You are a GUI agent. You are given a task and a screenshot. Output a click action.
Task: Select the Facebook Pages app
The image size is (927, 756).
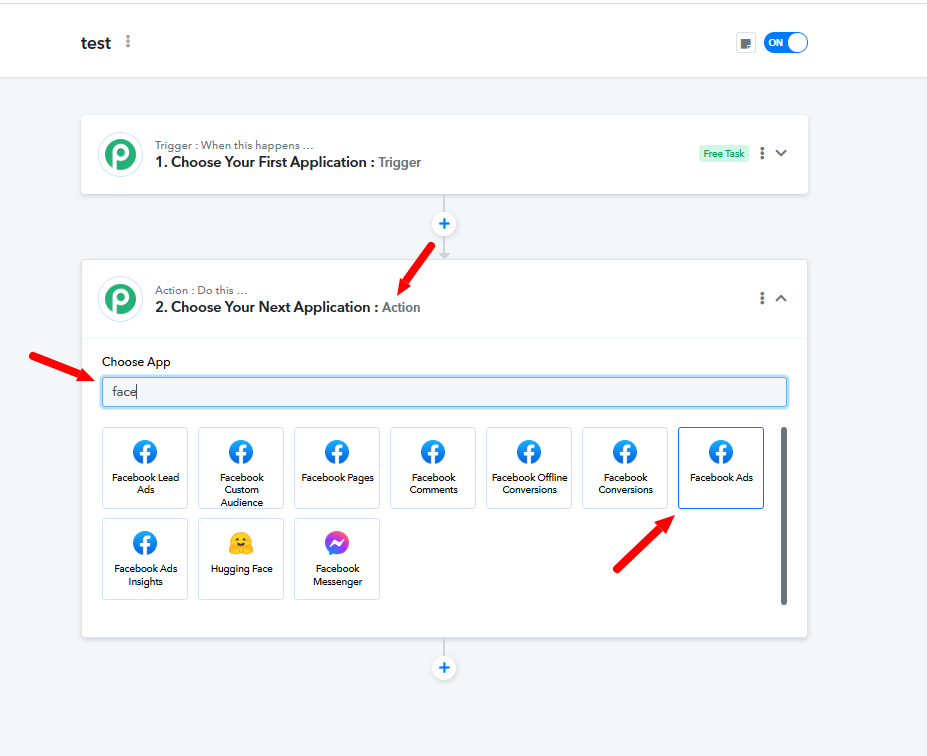337,468
